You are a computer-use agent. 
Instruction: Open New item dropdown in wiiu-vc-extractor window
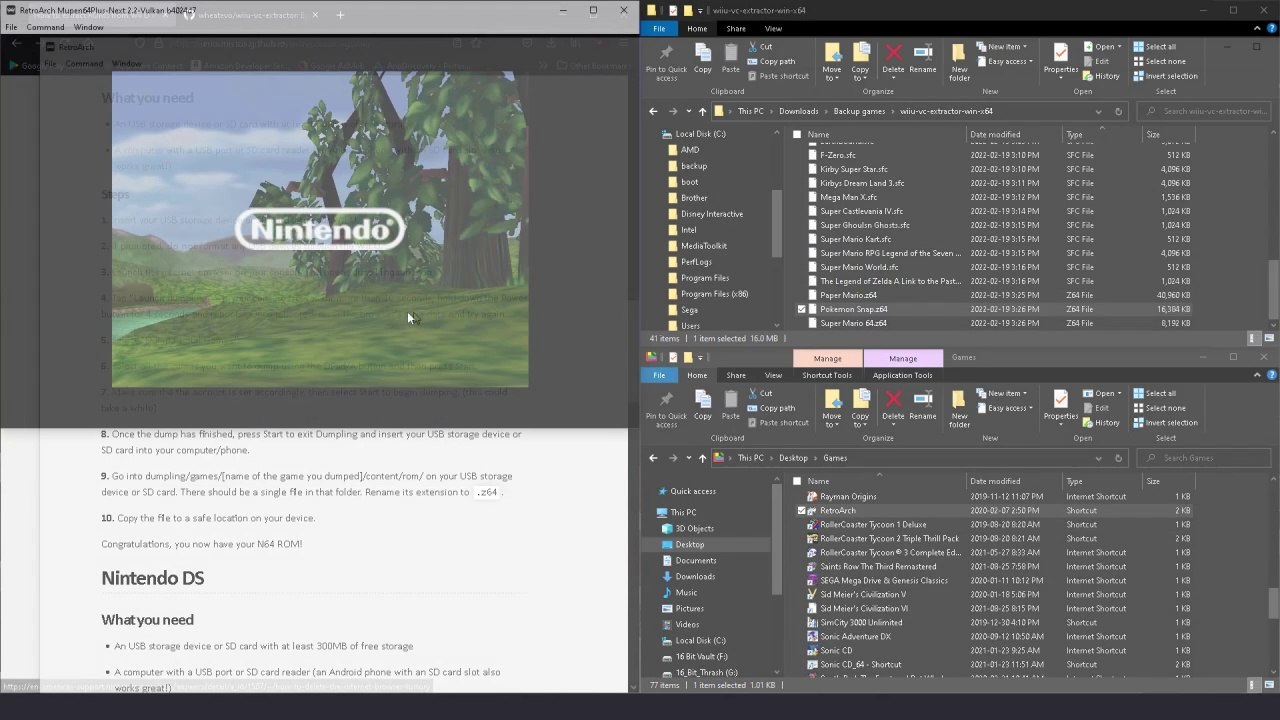click(x=1002, y=47)
